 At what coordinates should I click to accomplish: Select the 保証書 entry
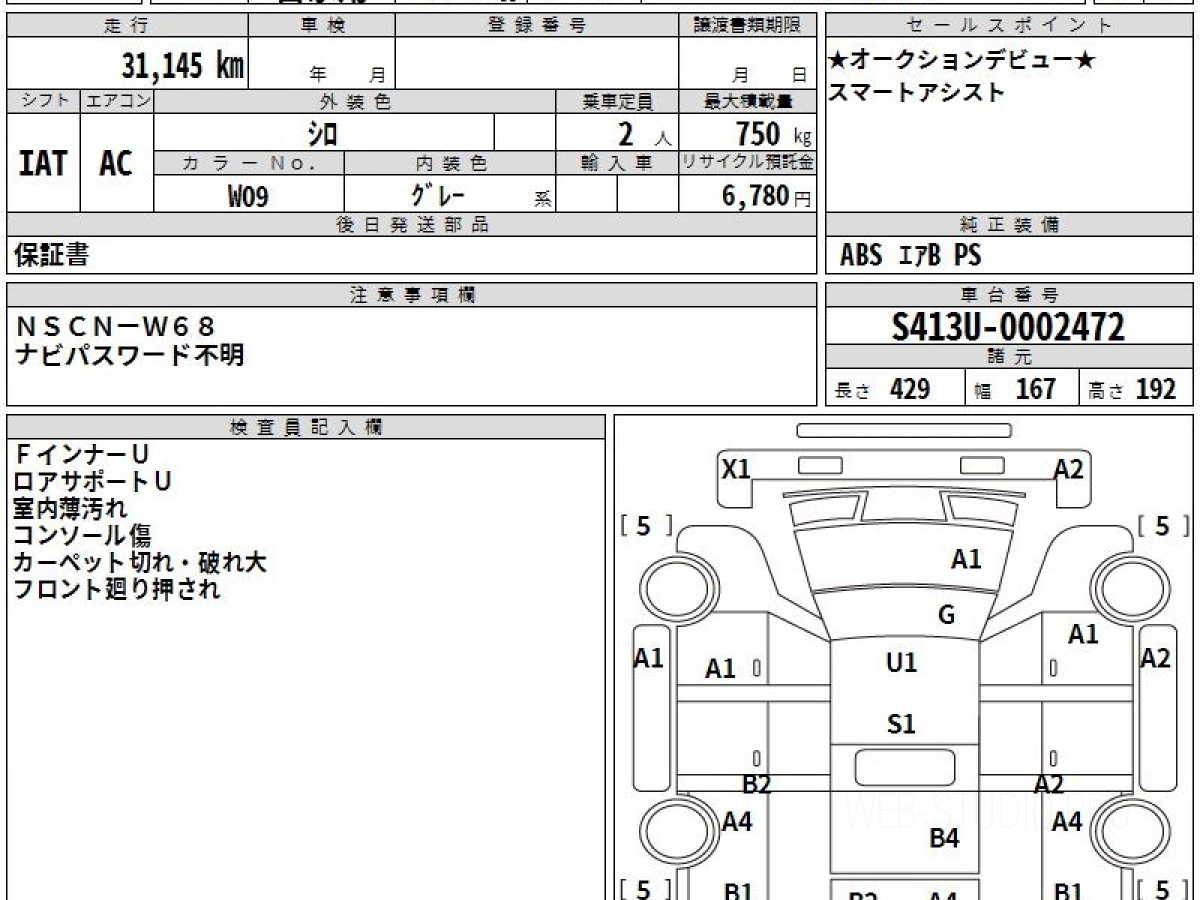click(52, 255)
